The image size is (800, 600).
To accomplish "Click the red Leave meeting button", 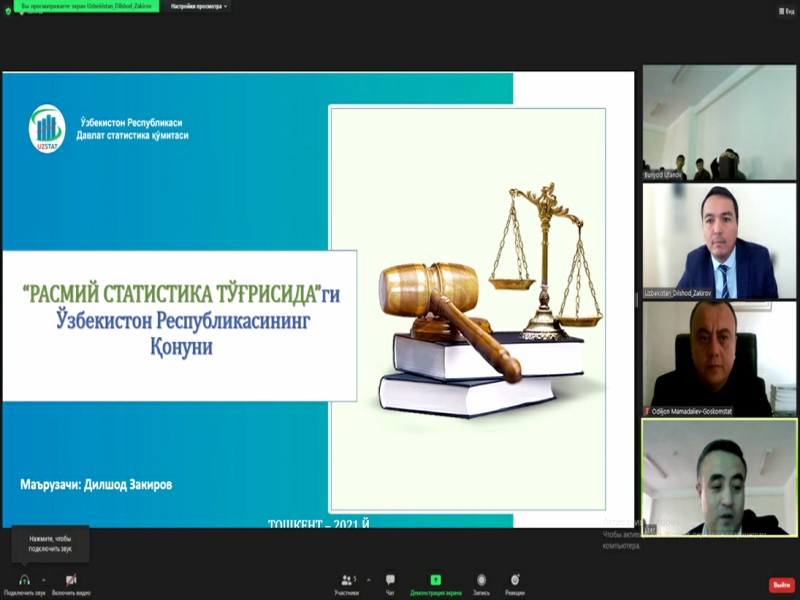I will click(x=780, y=584).
